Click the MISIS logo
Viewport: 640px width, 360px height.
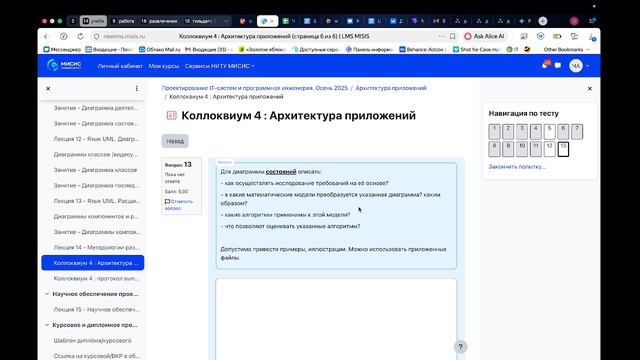(64, 65)
